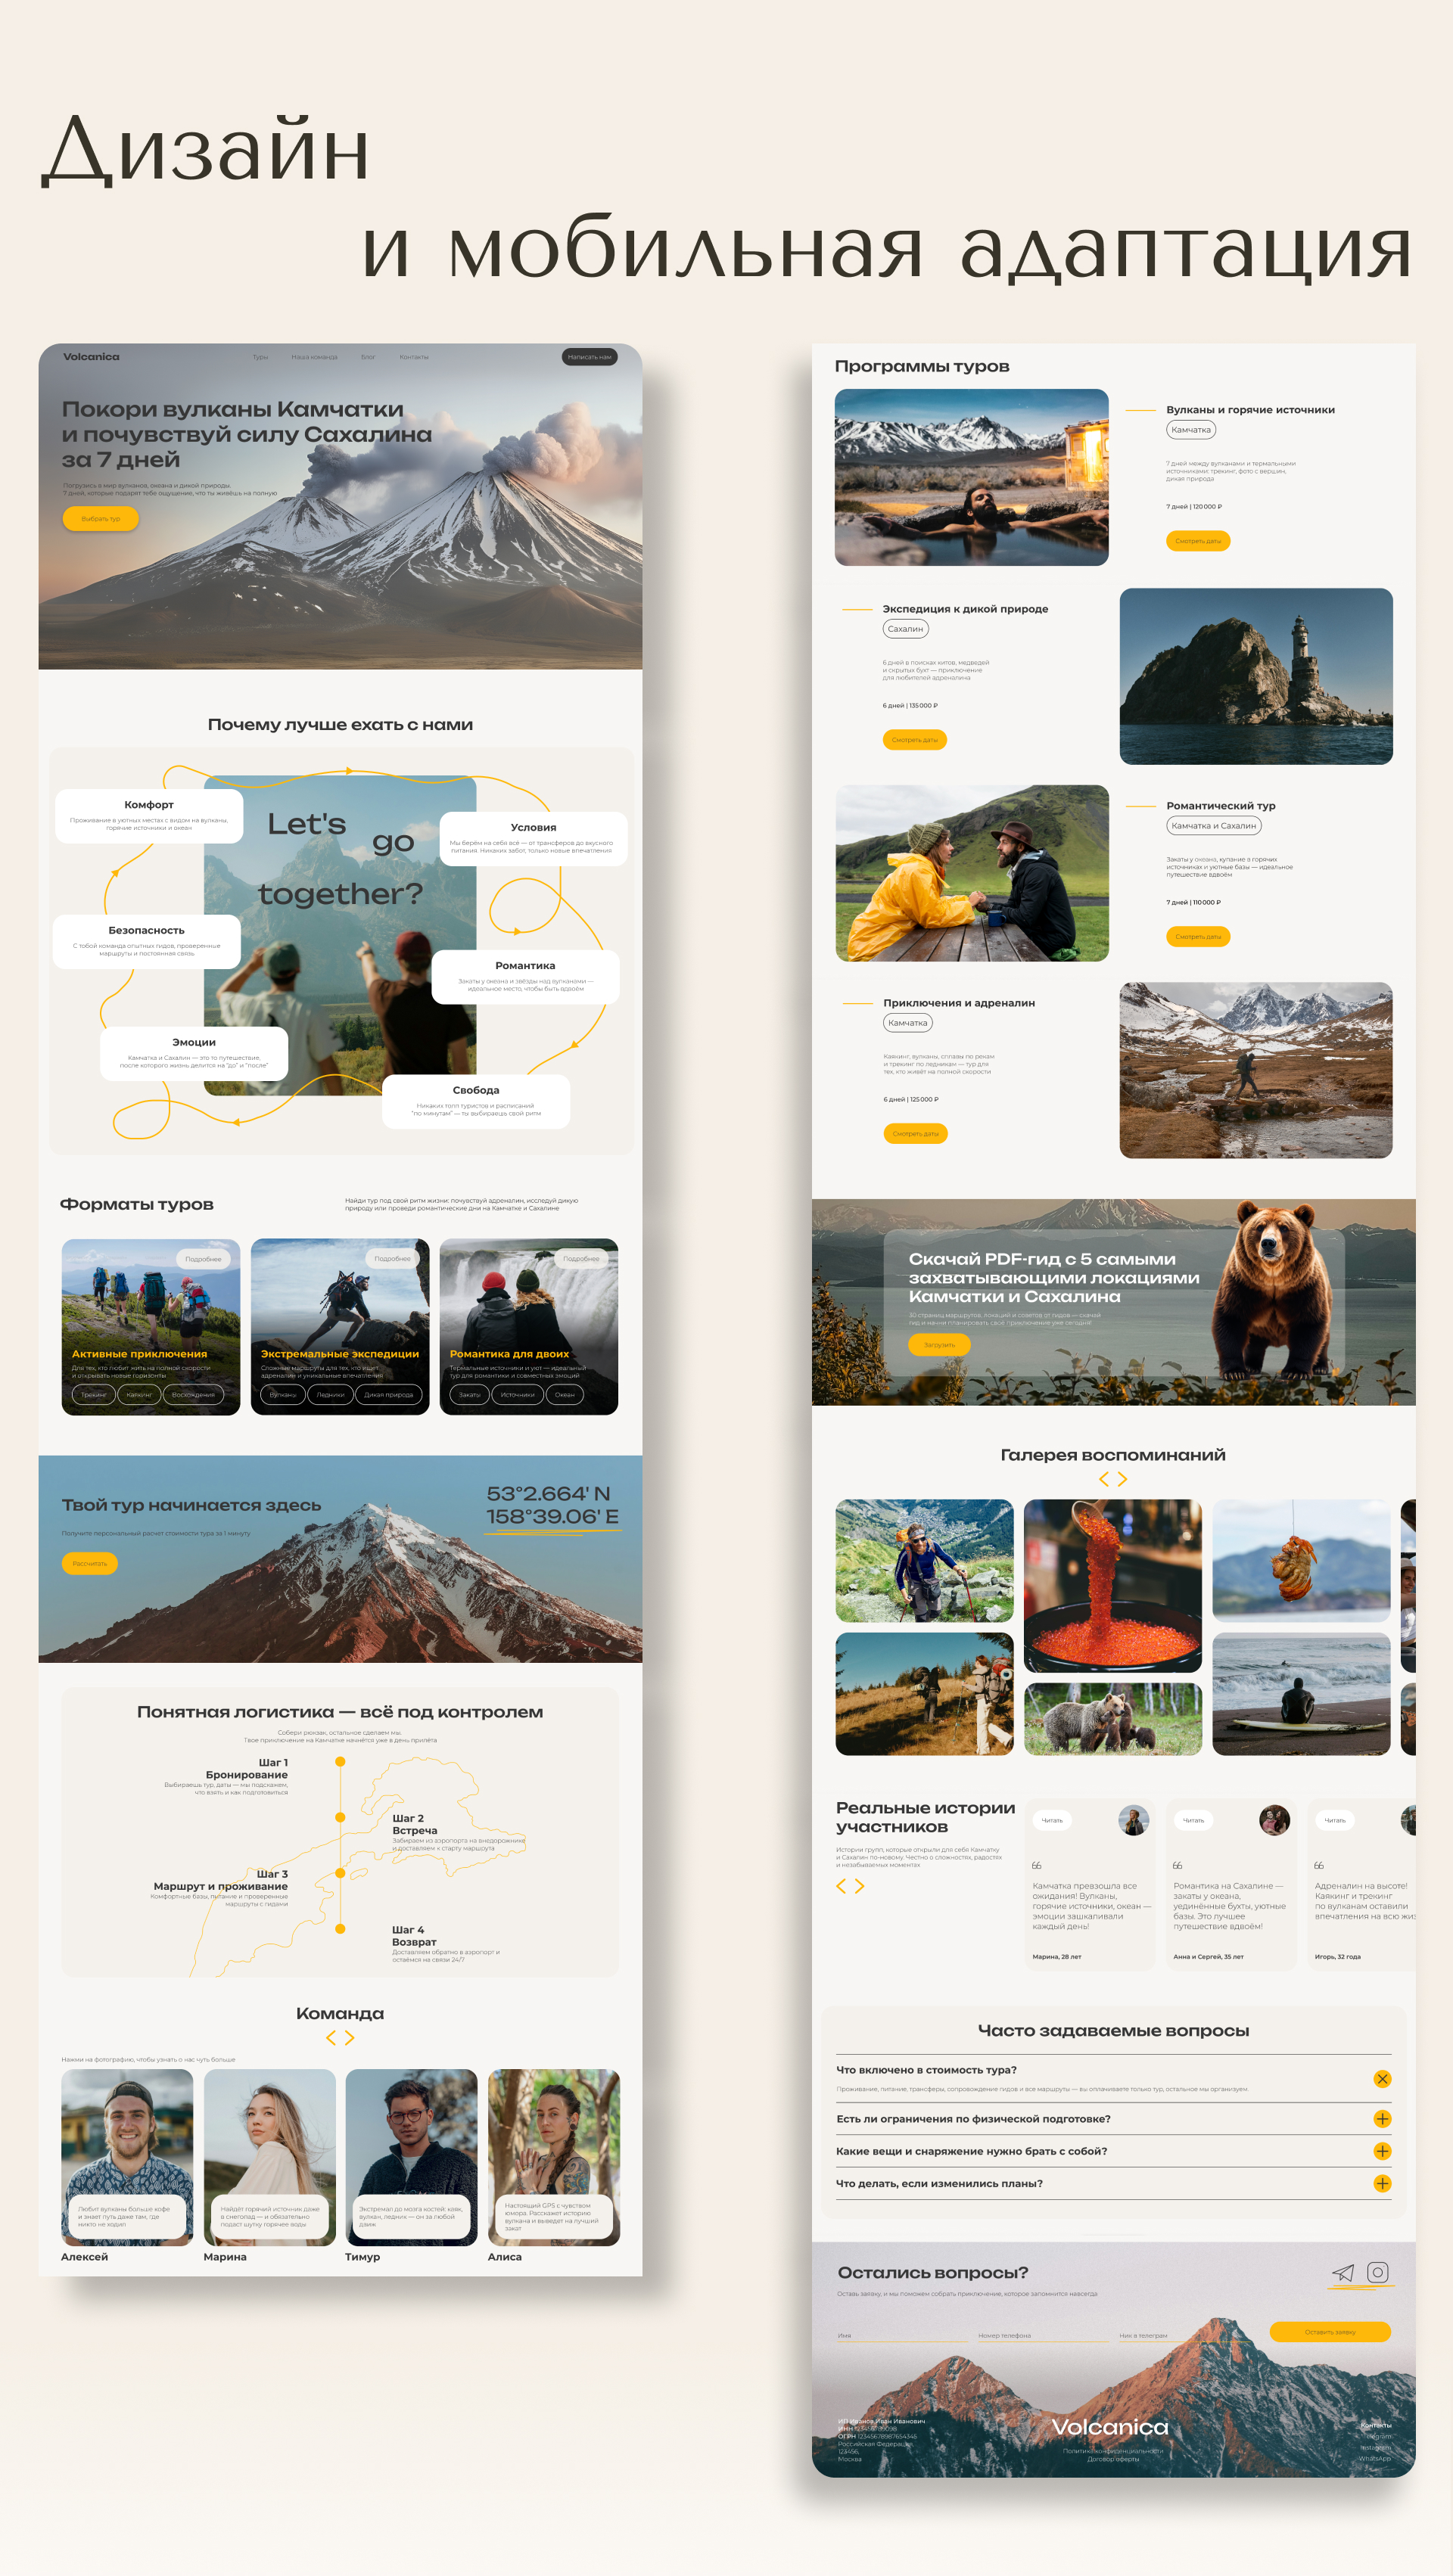Screen dimensions: 1453x2576
Task: Collapse the 'Что включено в стоимость тура?' answer
Action: [1382, 2079]
